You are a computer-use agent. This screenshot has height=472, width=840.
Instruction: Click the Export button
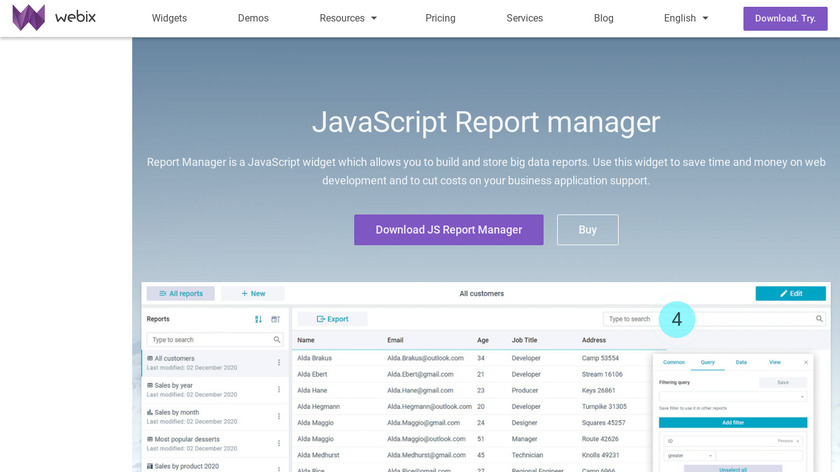[332, 319]
